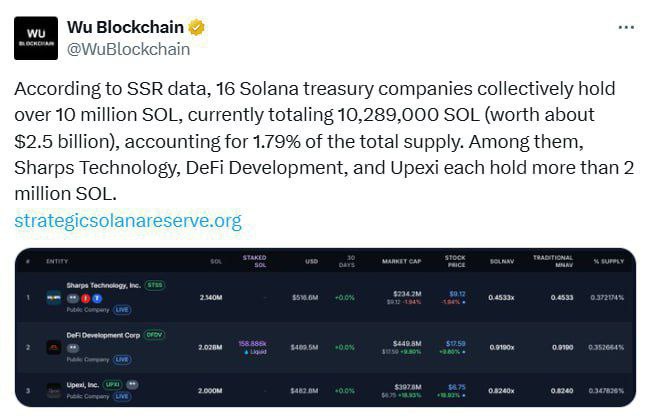Viewport: 650px width, 420px height.
Task: Click the Upexi company logo
Action: point(53,391)
